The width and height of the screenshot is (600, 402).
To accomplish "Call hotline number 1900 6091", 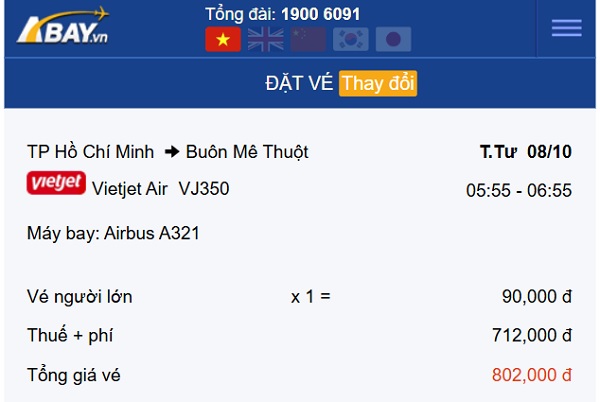I will (x=320, y=14).
